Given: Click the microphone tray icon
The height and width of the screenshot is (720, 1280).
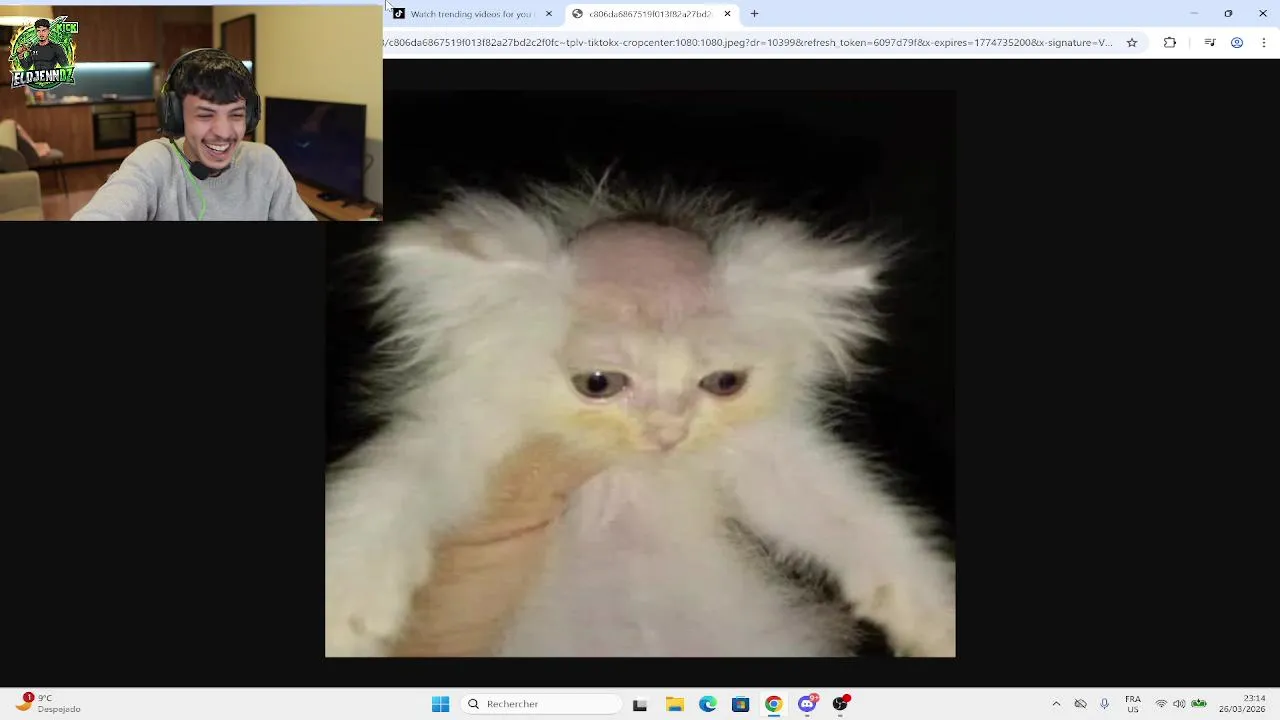Looking at the screenshot, I should point(1104,704).
